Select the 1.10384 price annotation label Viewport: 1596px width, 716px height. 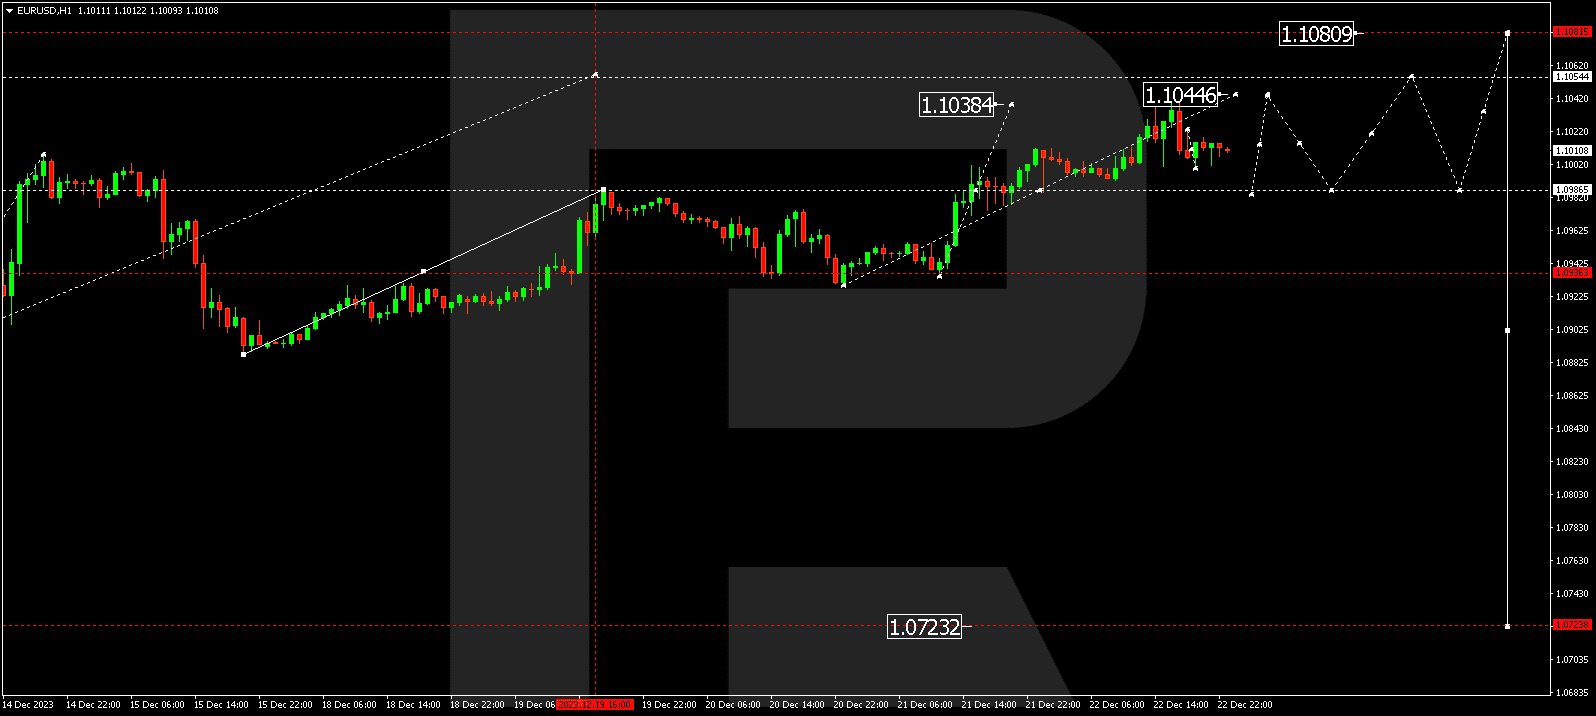point(957,104)
